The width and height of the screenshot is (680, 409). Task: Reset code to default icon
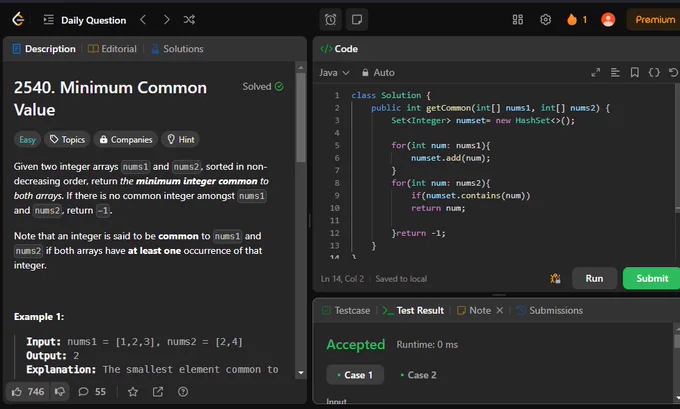click(x=673, y=72)
